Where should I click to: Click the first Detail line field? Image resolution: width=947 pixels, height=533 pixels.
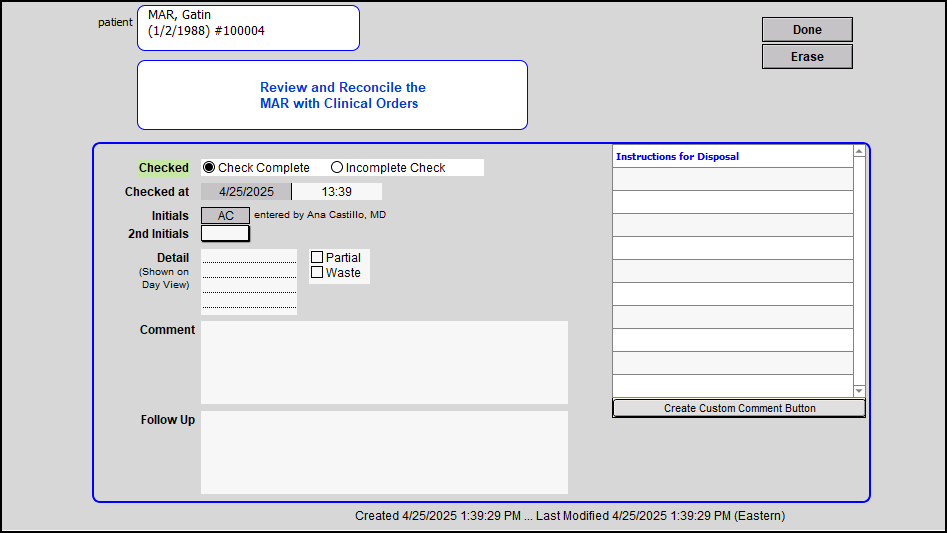tap(249, 257)
